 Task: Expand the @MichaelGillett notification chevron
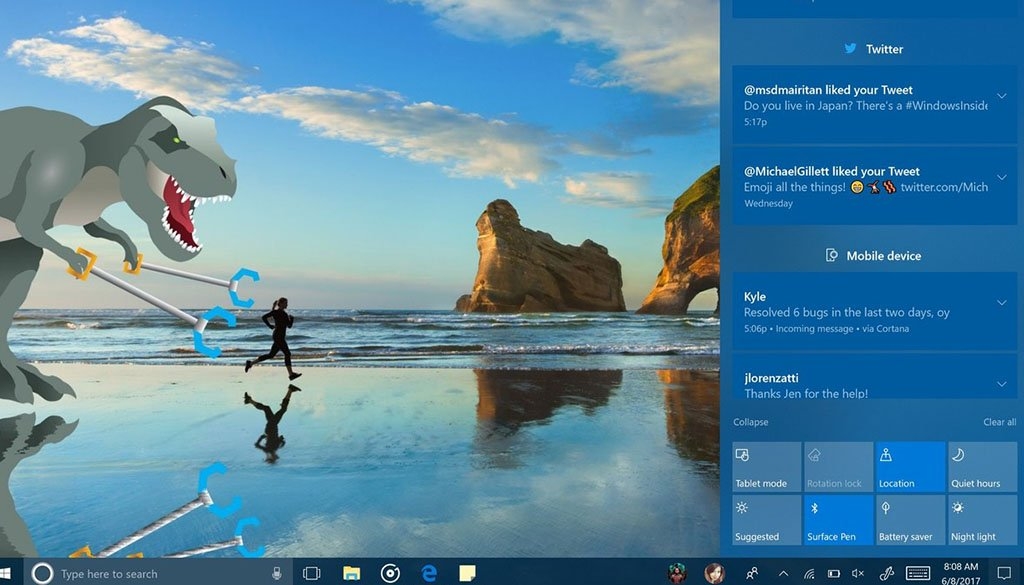[1001, 178]
